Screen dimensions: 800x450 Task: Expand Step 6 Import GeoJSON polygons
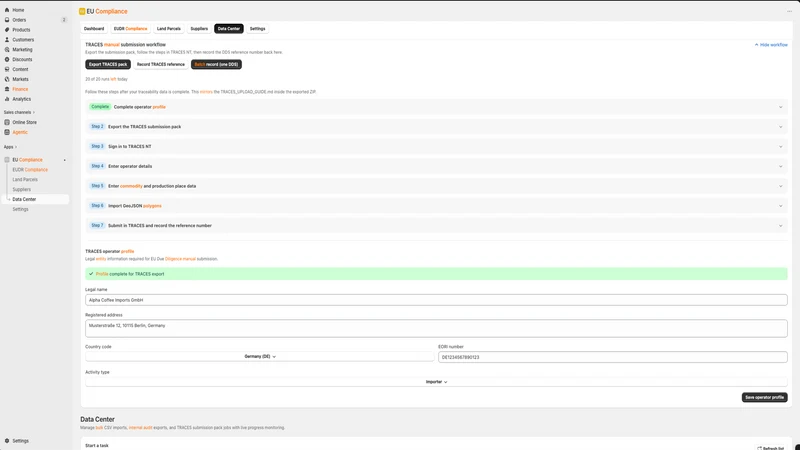pyautogui.click(x=436, y=206)
